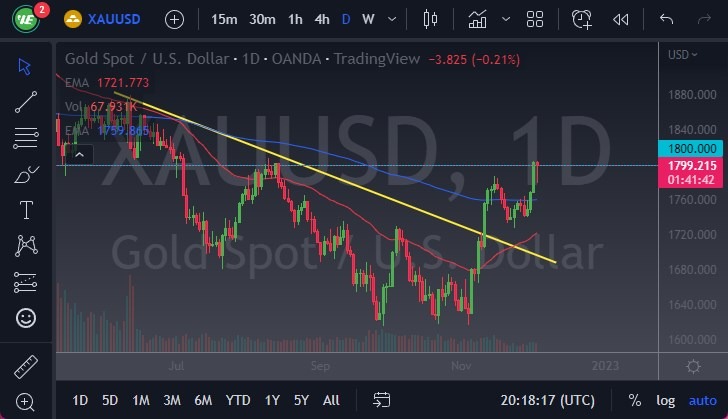Screen dimensions: 728x419
Task: Toggle the auto scale setting
Action: click(703, 400)
